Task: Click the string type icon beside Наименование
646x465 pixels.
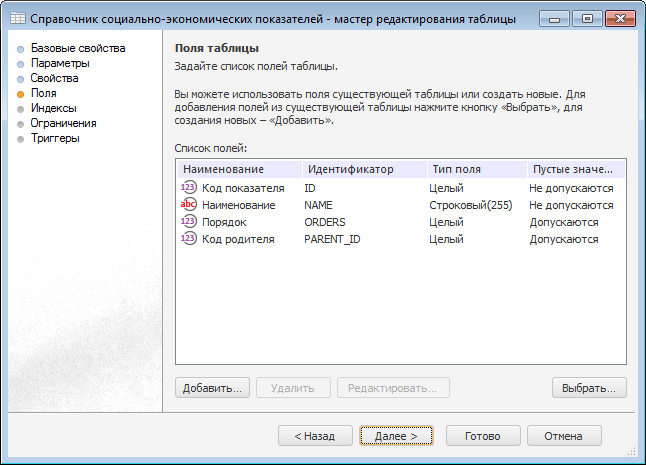Action: click(x=188, y=205)
